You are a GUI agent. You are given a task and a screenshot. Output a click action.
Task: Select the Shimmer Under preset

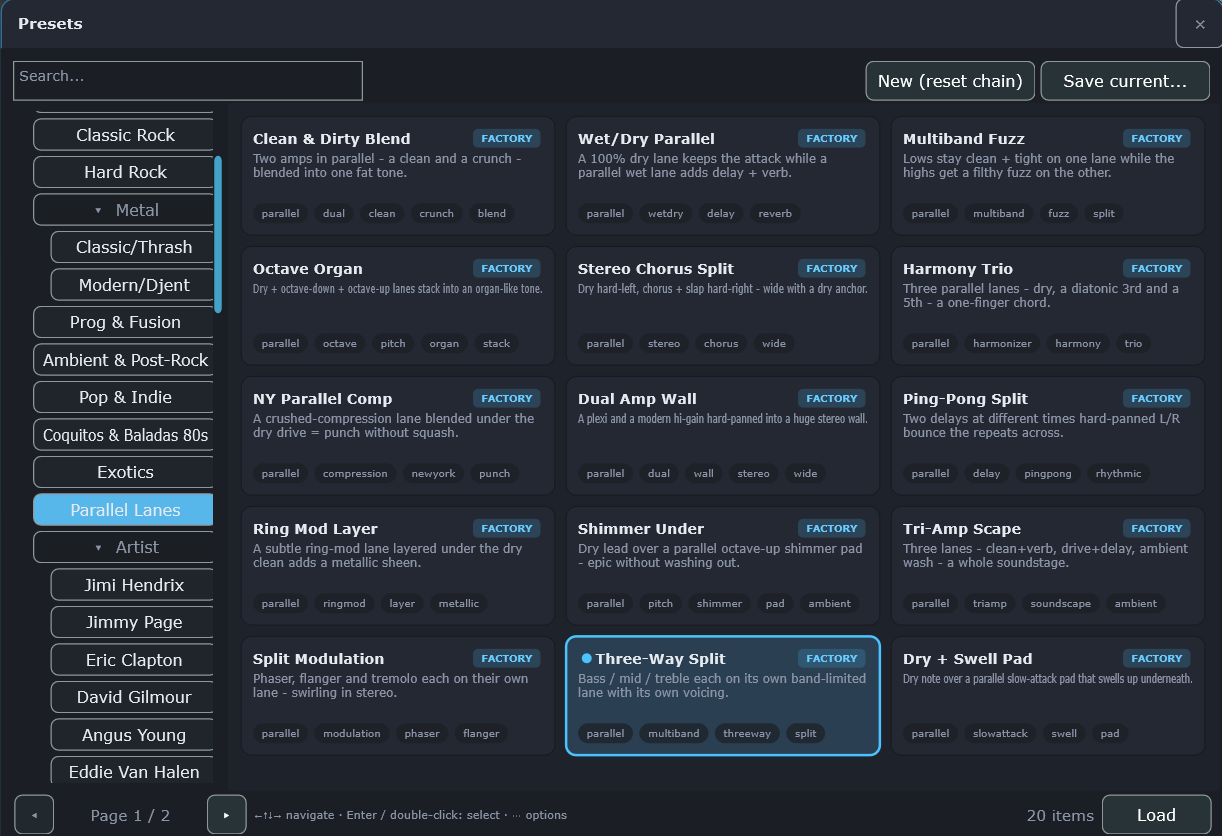(x=723, y=566)
